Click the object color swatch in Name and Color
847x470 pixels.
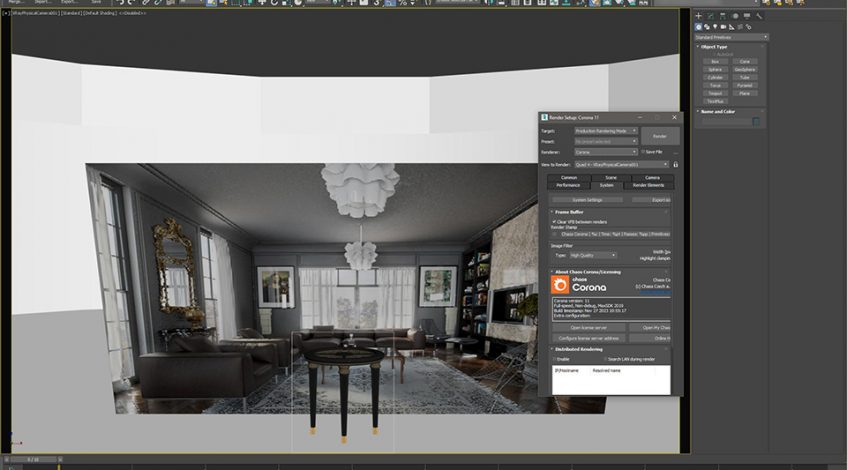pyautogui.click(x=756, y=122)
